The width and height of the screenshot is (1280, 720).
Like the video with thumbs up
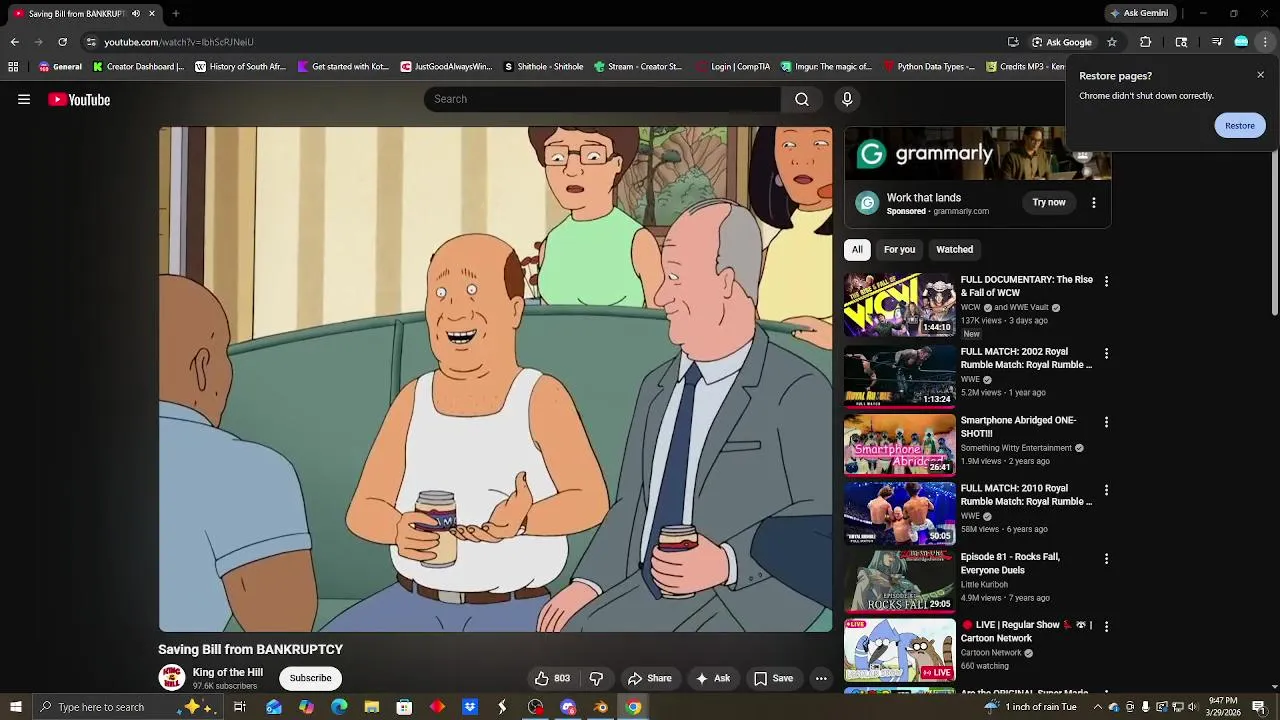[552, 678]
